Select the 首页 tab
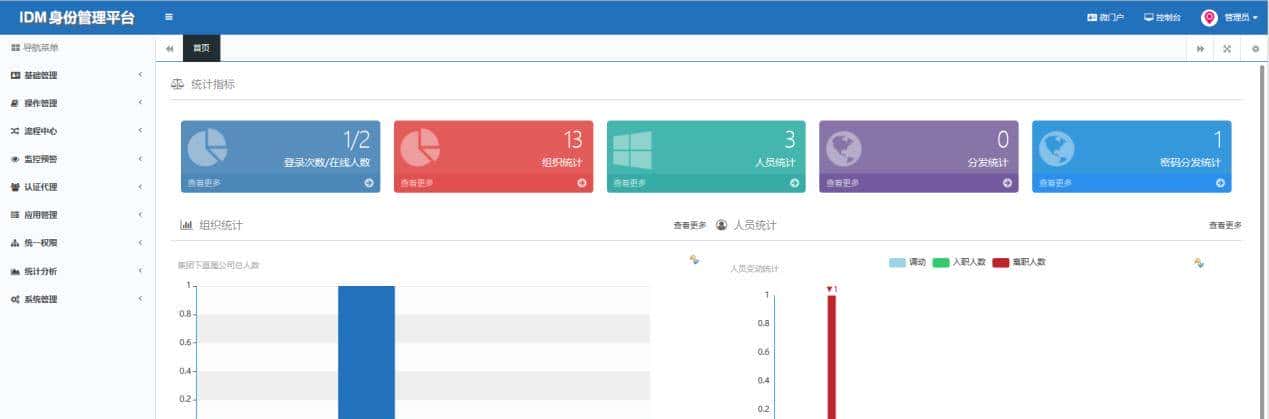 (x=201, y=48)
